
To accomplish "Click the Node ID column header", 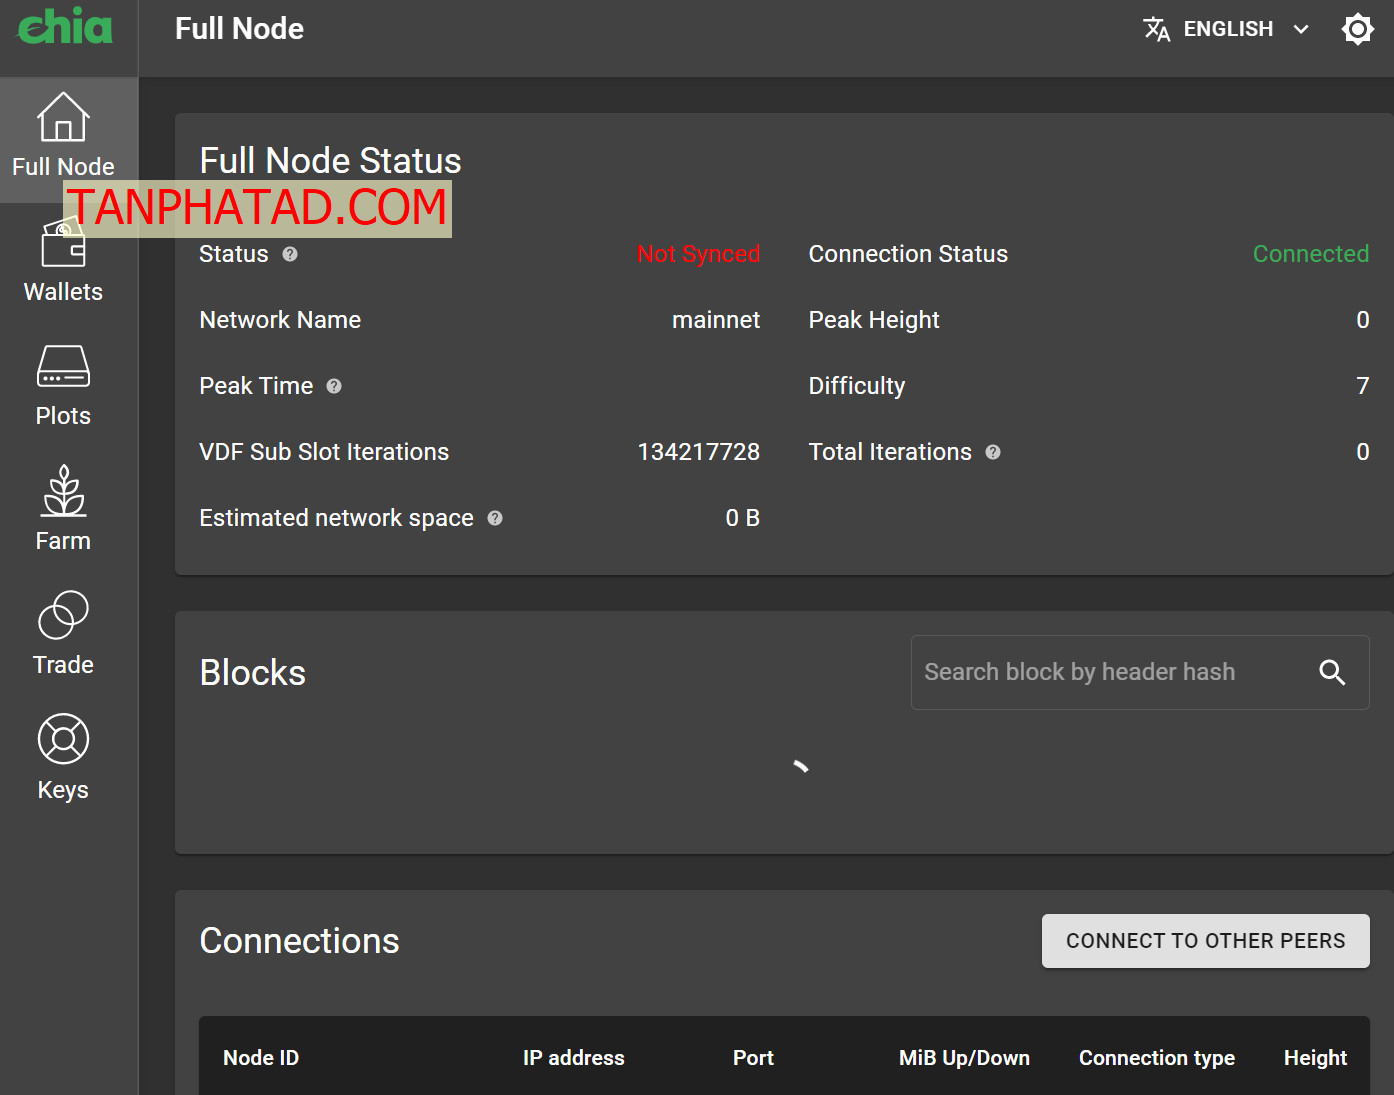I will point(261,1058).
